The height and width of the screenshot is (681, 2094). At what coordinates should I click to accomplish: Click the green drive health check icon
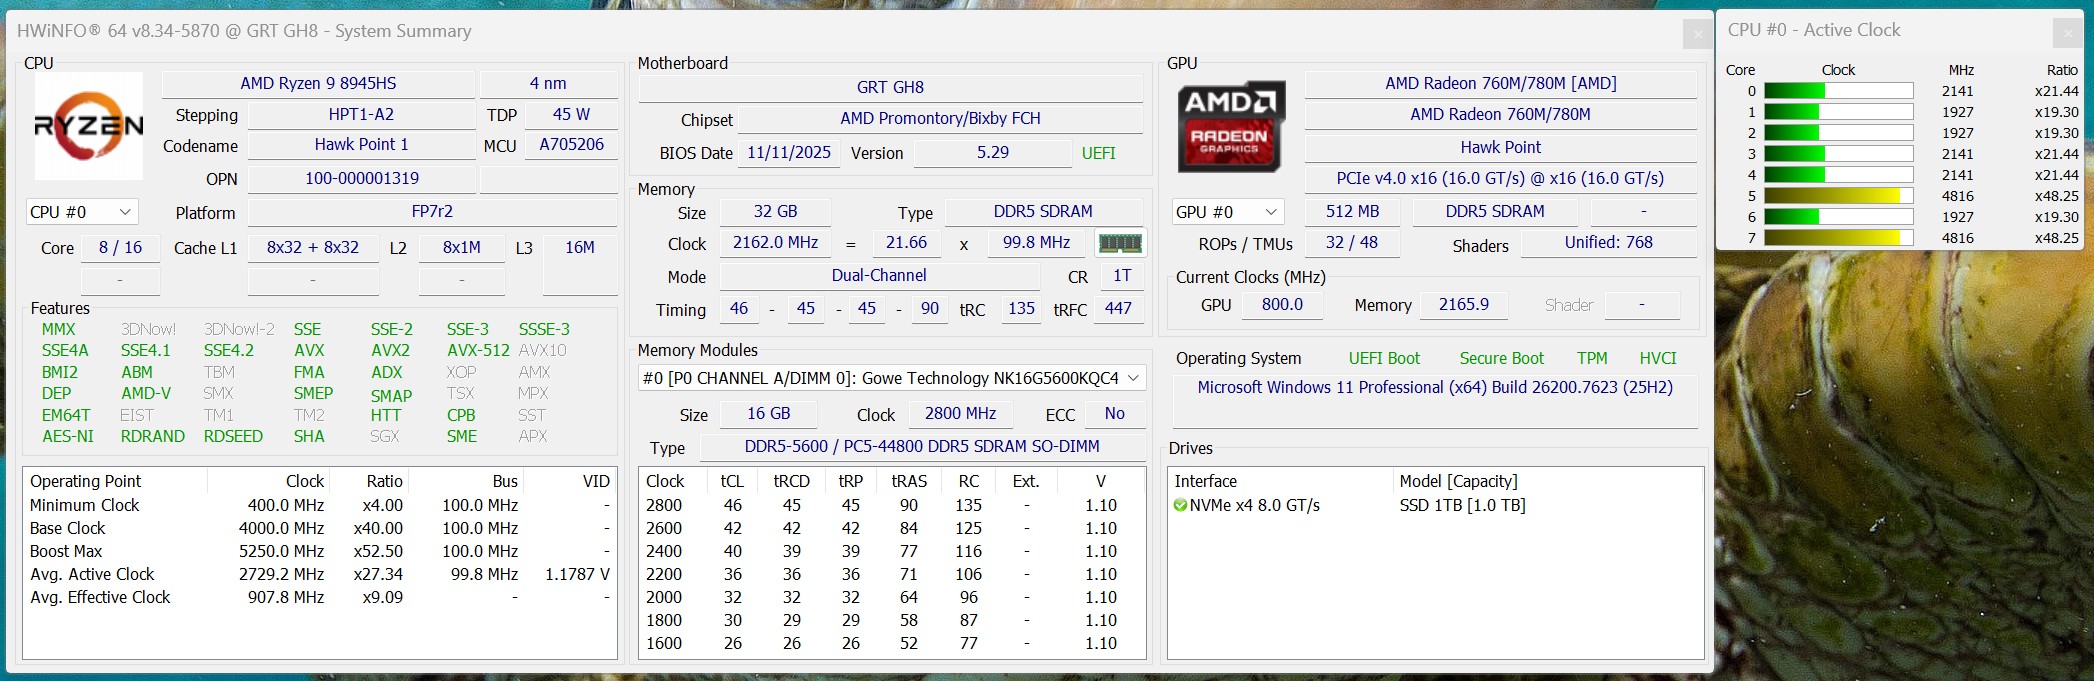point(1180,506)
